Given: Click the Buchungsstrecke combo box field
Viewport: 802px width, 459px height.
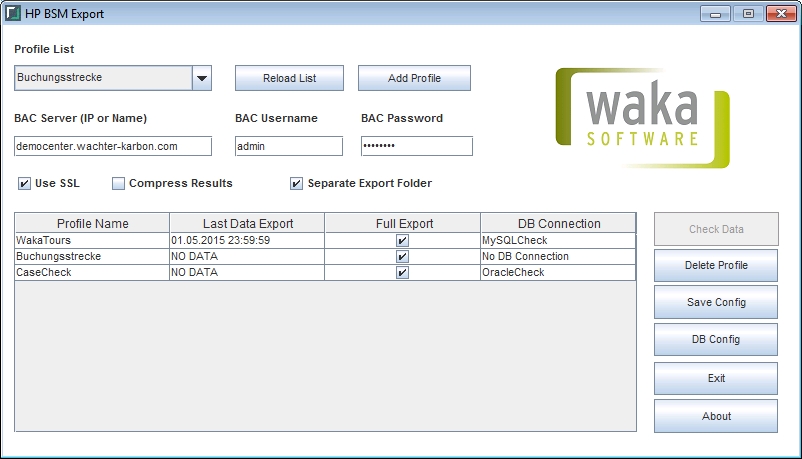Looking at the screenshot, I should point(103,78).
